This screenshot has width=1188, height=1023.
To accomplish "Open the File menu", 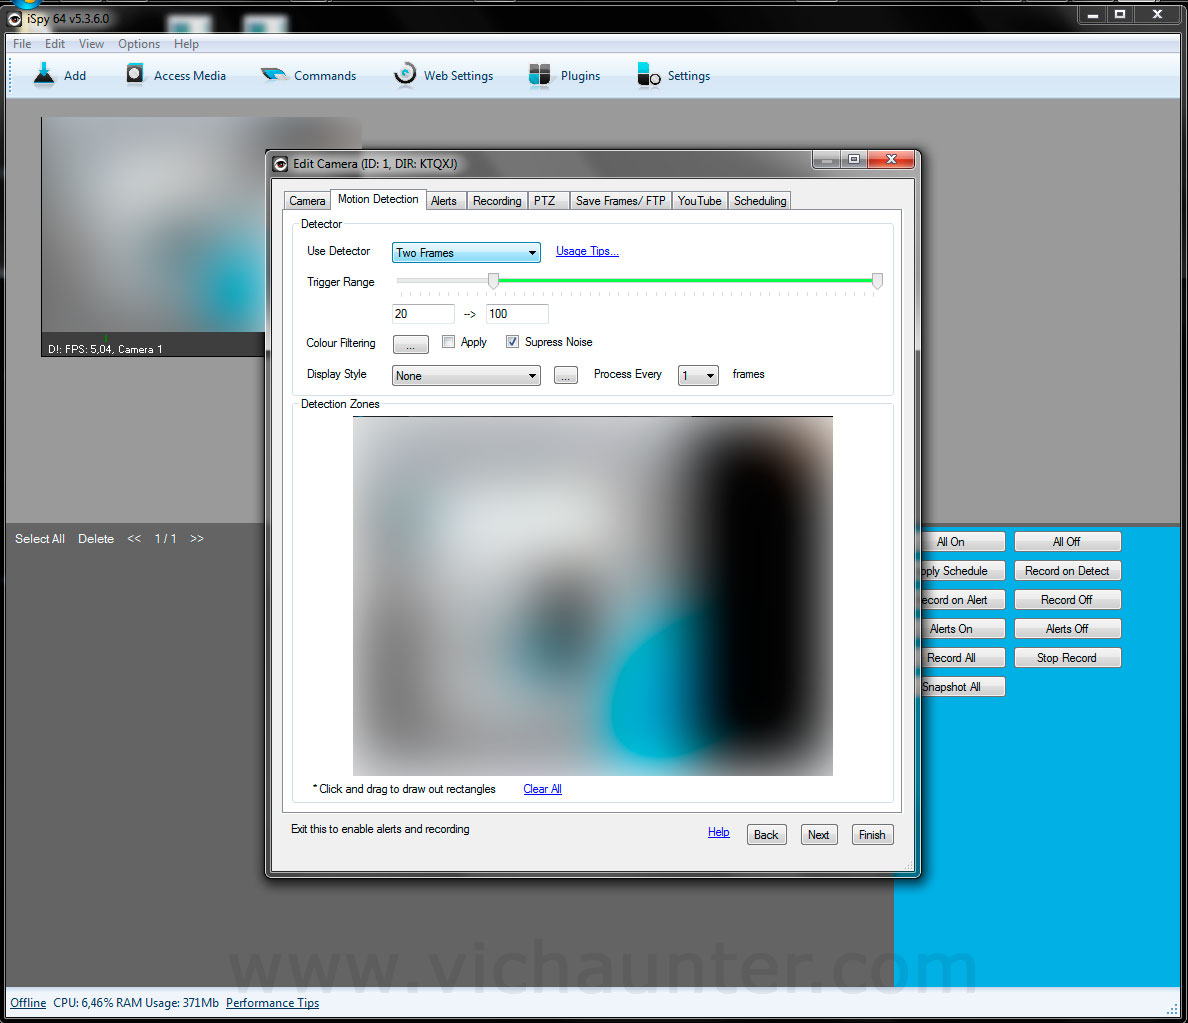I will pos(22,44).
